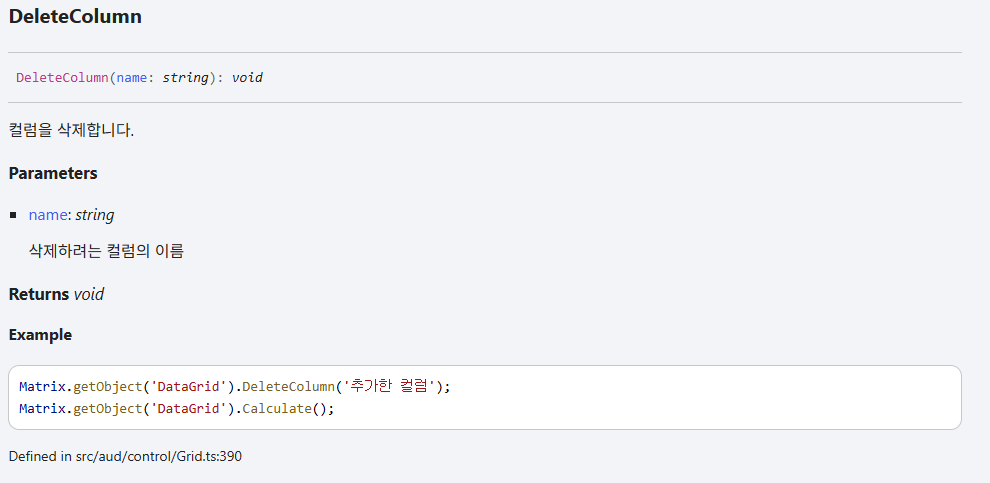Click 'DataGrid' string in the second code line
This screenshot has width=990, height=483.
[x=188, y=408]
